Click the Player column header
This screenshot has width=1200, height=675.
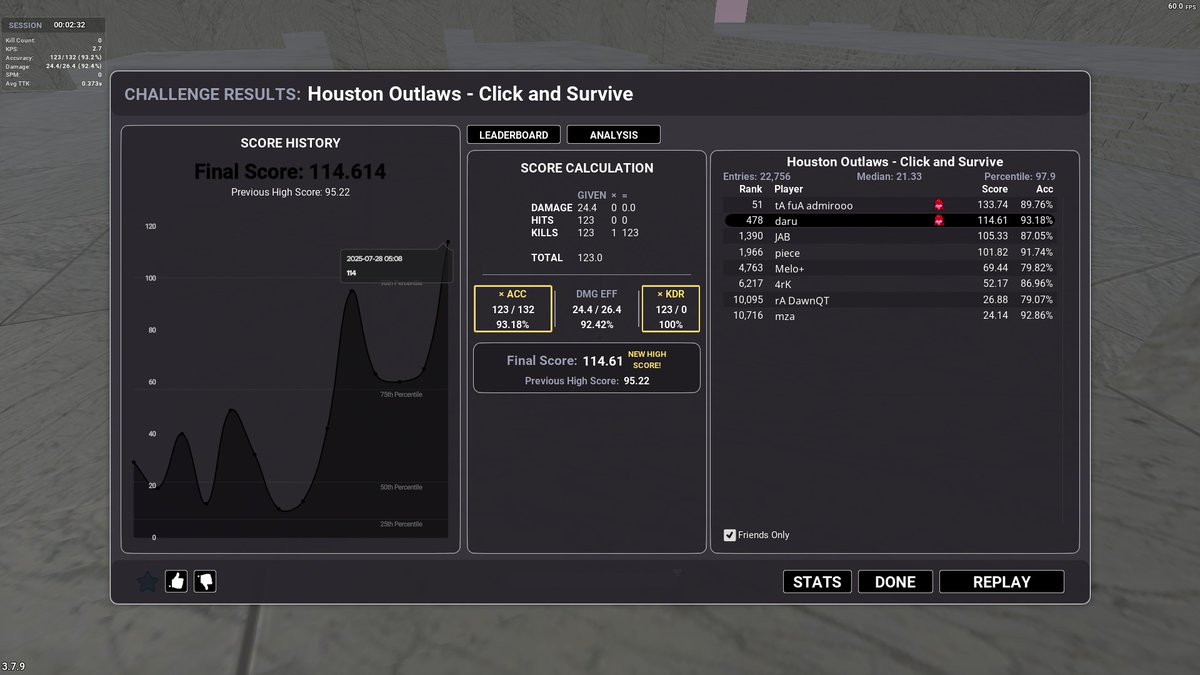click(788, 189)
